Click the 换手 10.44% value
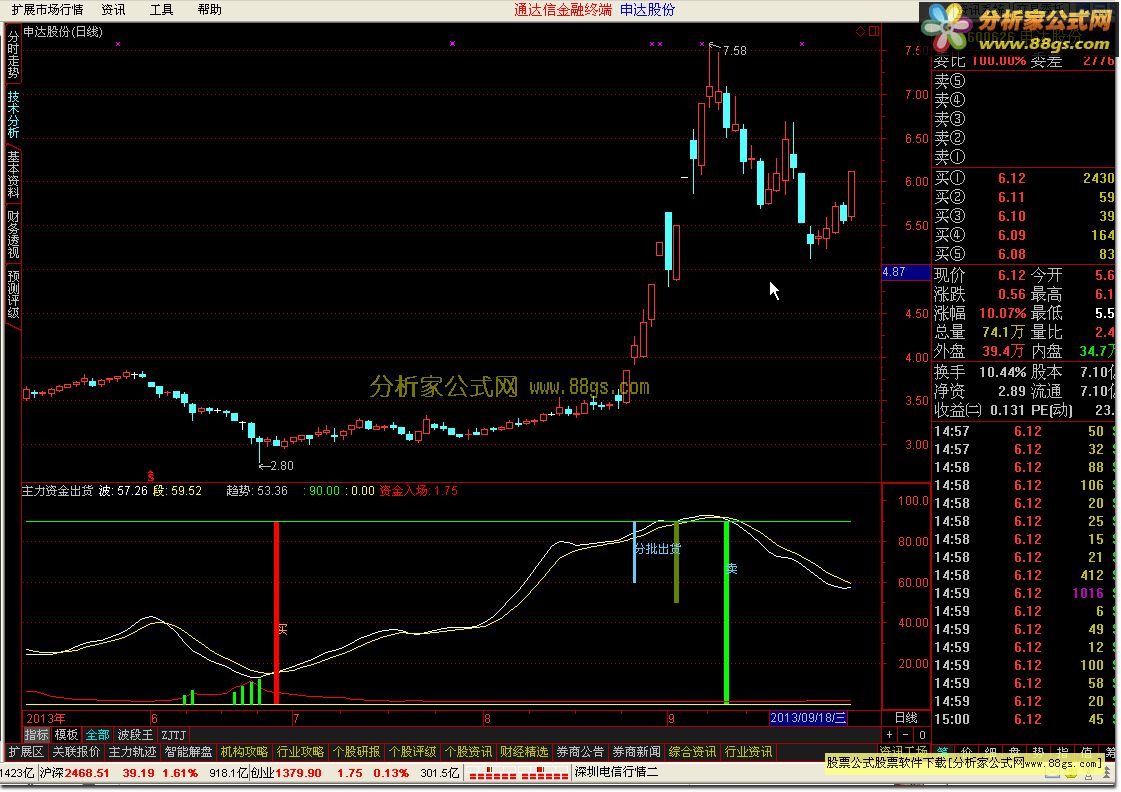The height and width of the screenshot is (792, 1121). pyautogui.click(x=1003, y=372)
